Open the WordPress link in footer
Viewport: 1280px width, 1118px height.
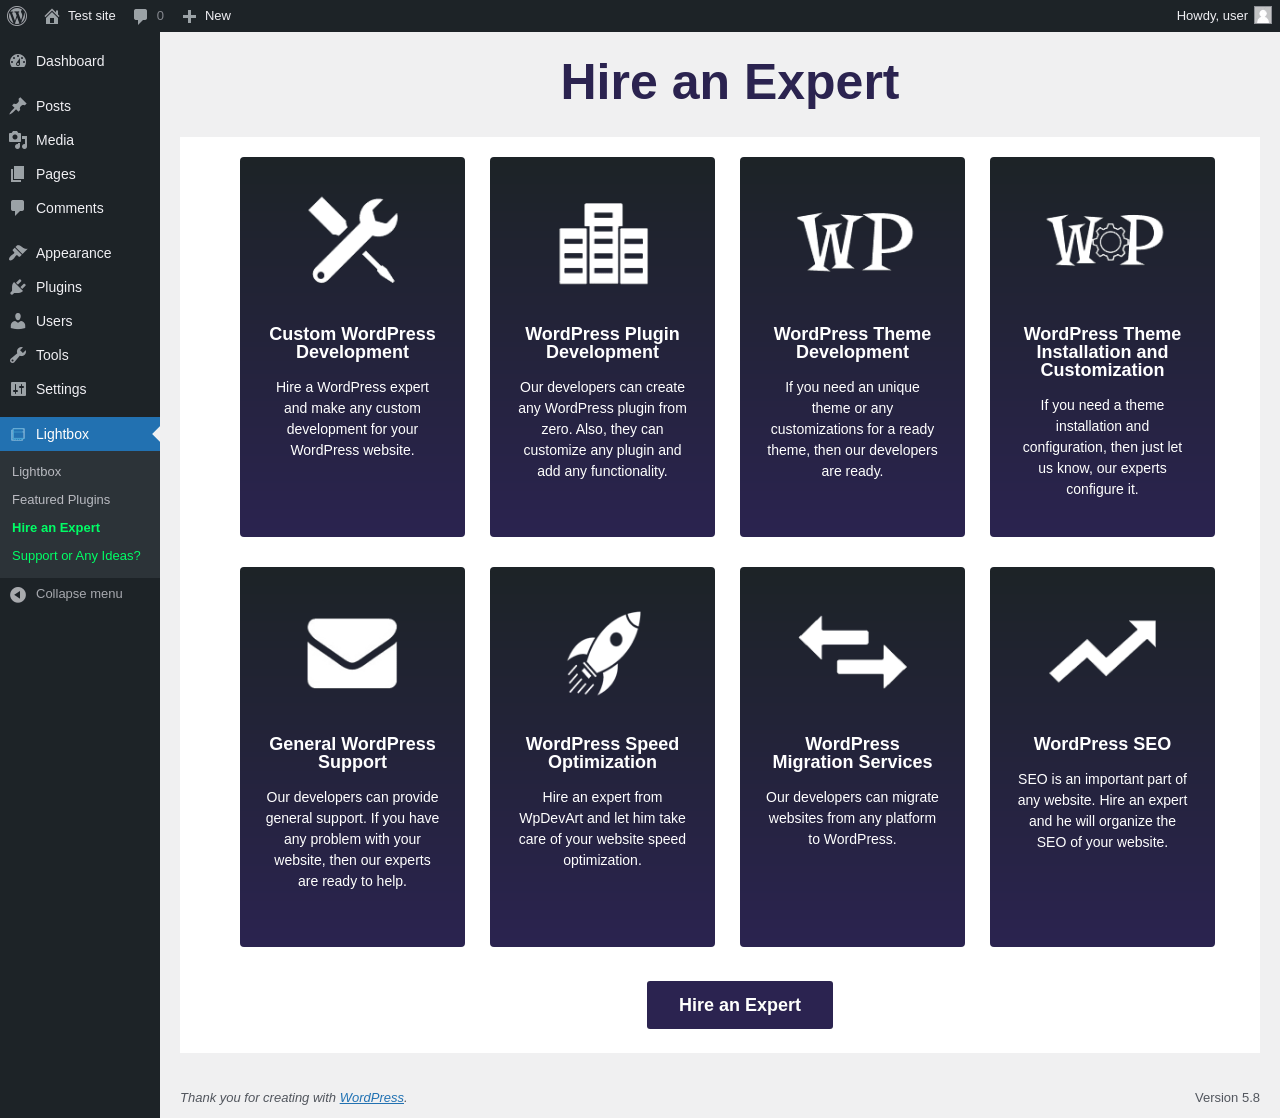[372, 1098]
